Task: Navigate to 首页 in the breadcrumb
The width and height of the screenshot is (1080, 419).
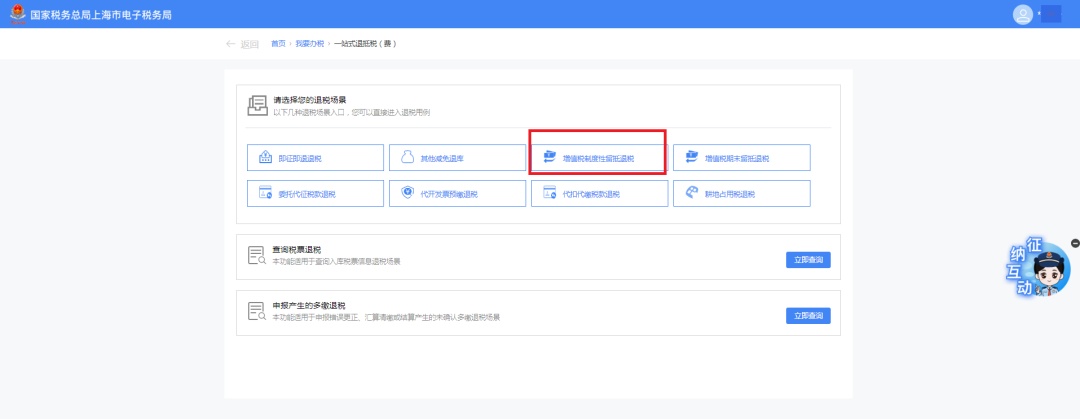Action: tap(278, 44)
